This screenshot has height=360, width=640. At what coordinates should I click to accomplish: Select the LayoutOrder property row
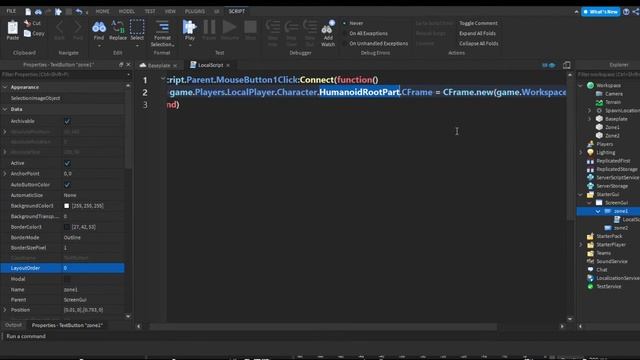tap(62, 268)
